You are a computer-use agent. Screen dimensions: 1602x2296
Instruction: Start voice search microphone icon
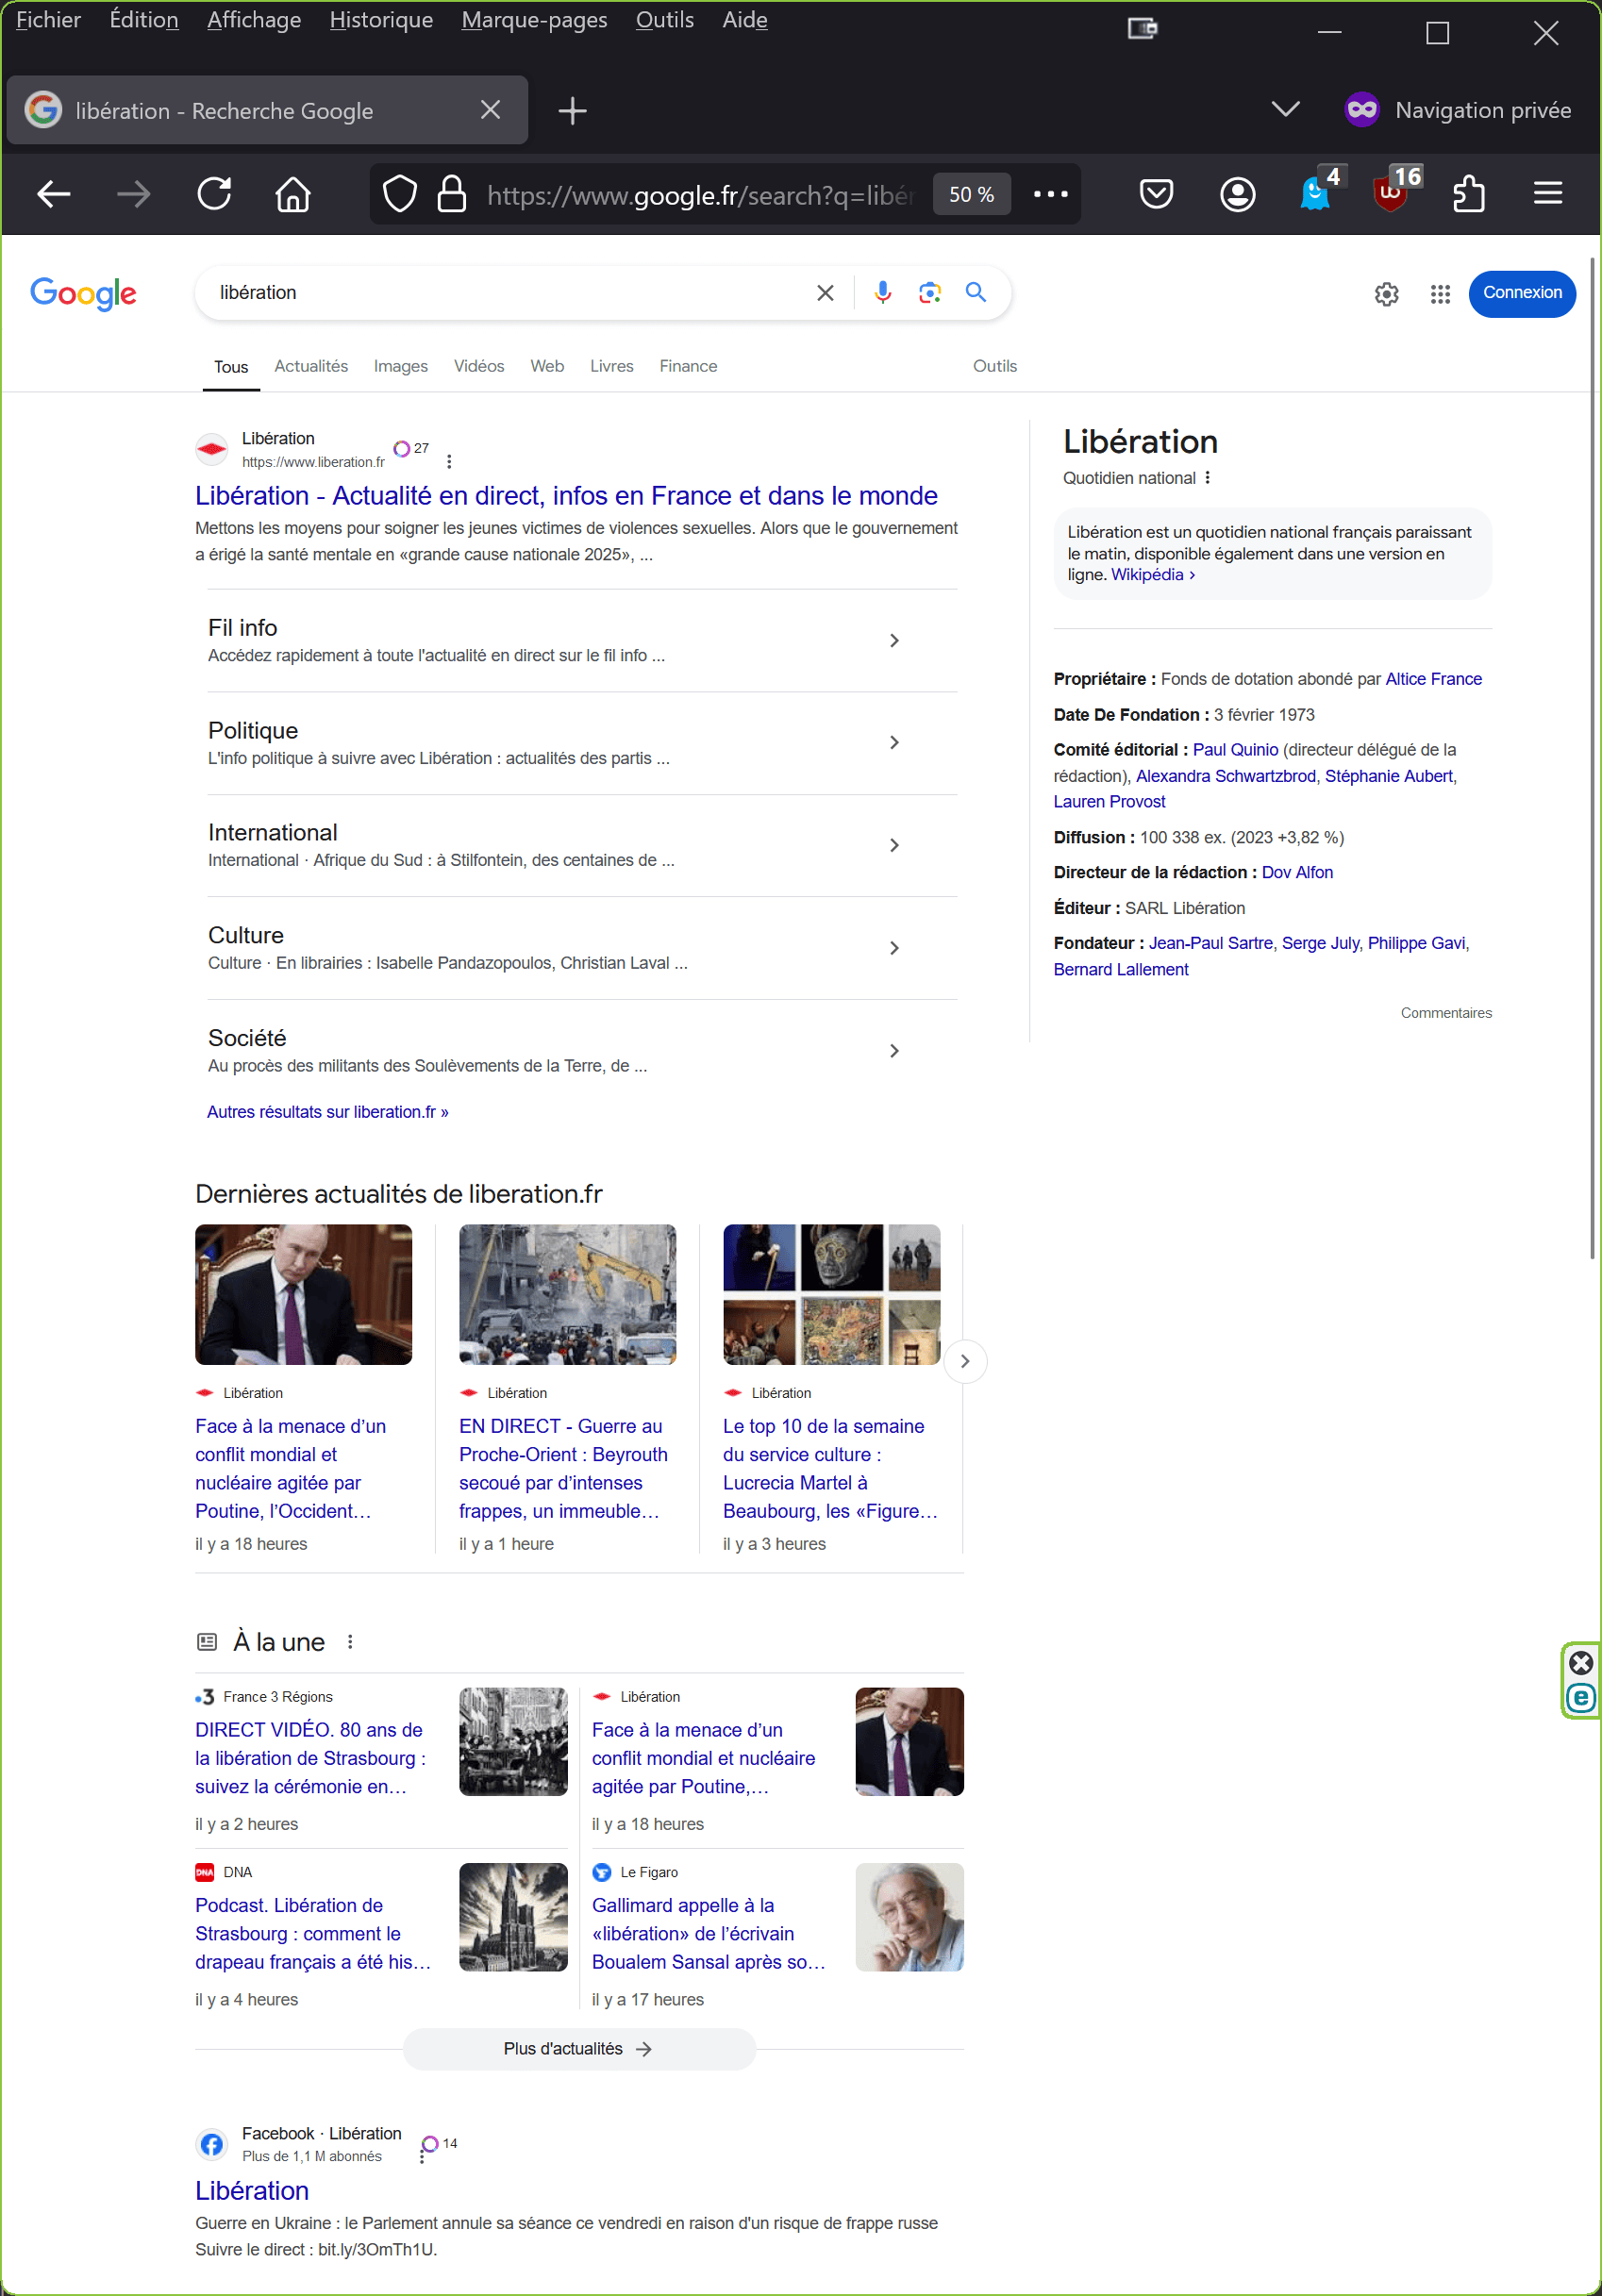(x=882, y=292)
